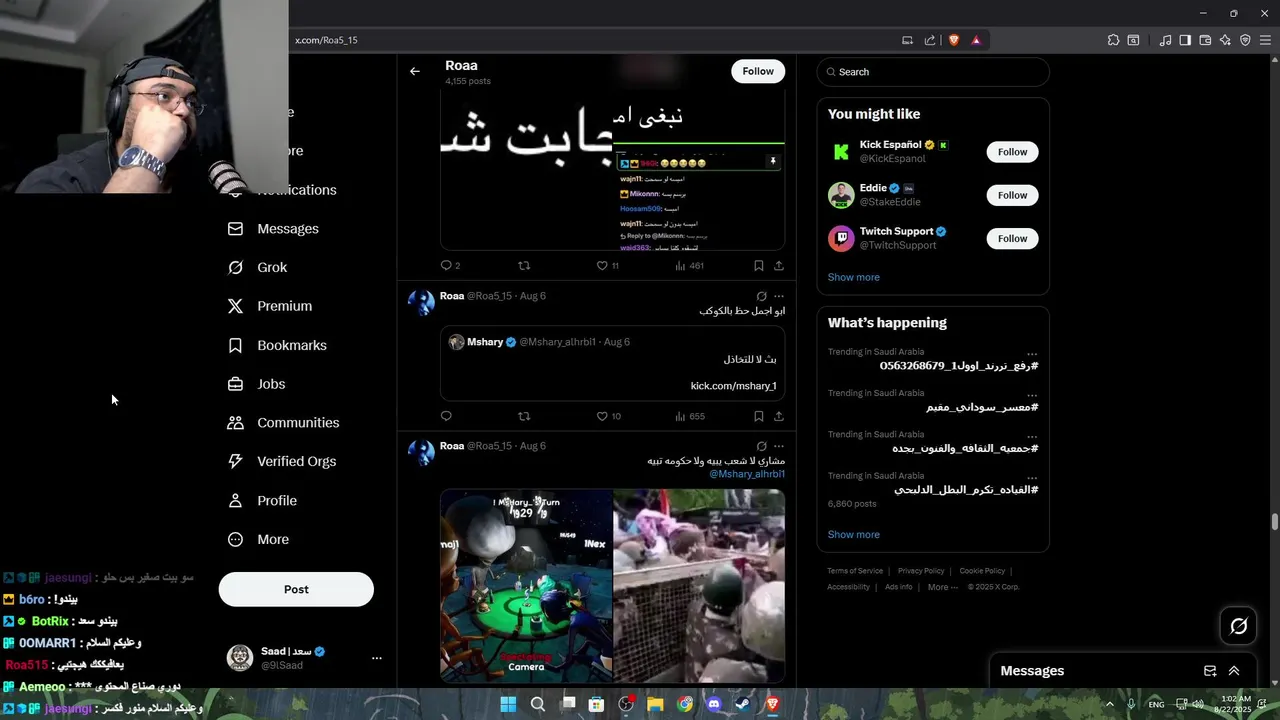Follow the Roaa profile
Viewport: 1280px width, 720px height.
point(758,71)
